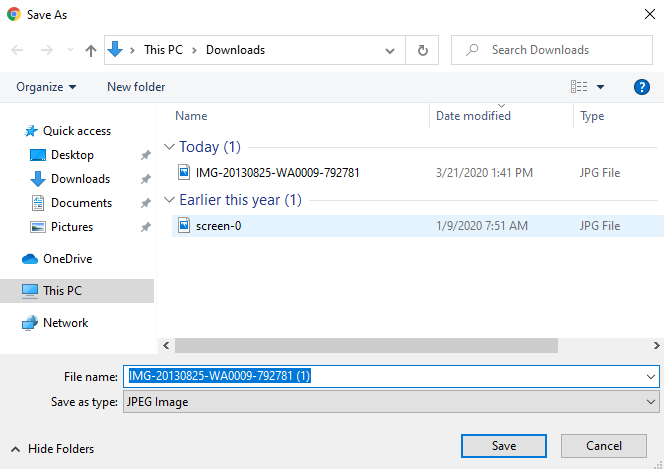Click the Refresh Downloads button
This screenshot has height=469, width=664.
pyautogui.click(x=422, y=50)
